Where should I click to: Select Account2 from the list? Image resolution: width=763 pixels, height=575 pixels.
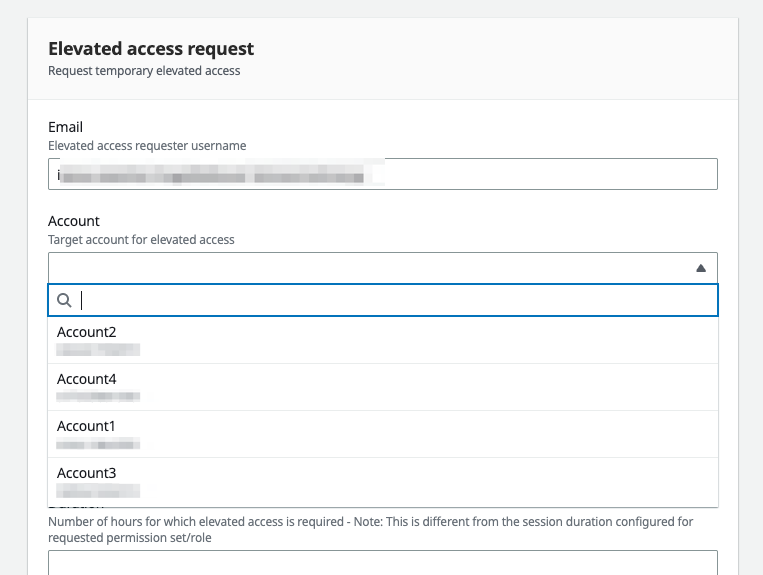click(x=87, y=332)
